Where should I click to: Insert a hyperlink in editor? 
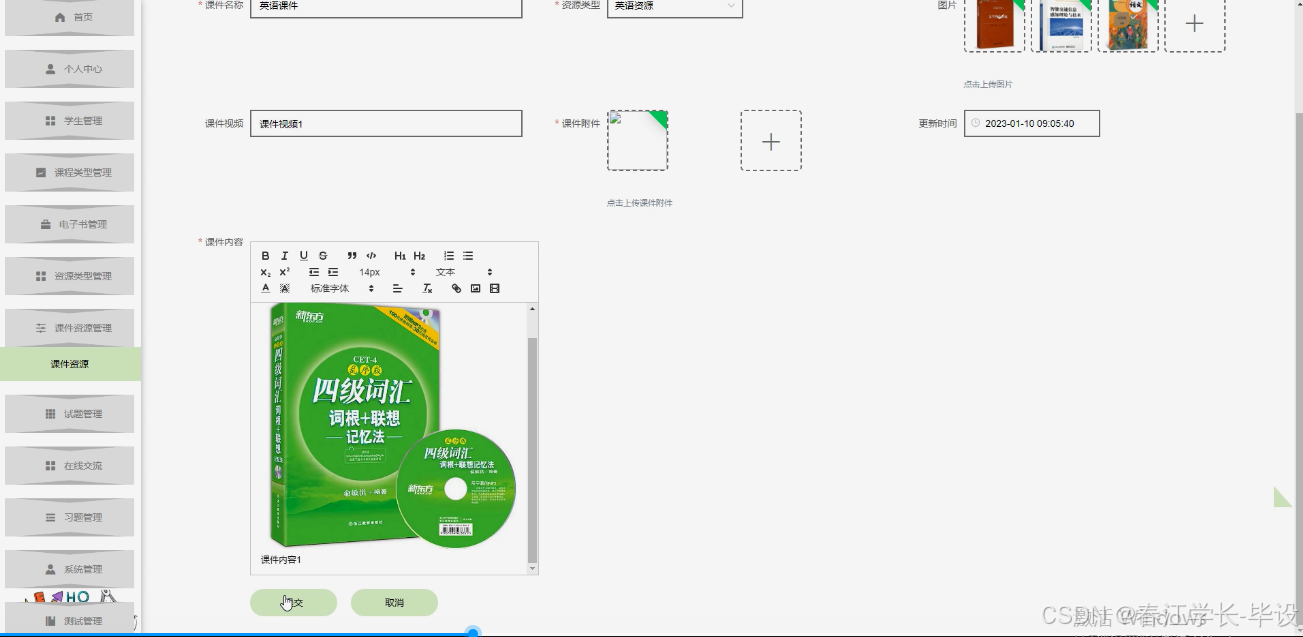(x=456, y=288)
